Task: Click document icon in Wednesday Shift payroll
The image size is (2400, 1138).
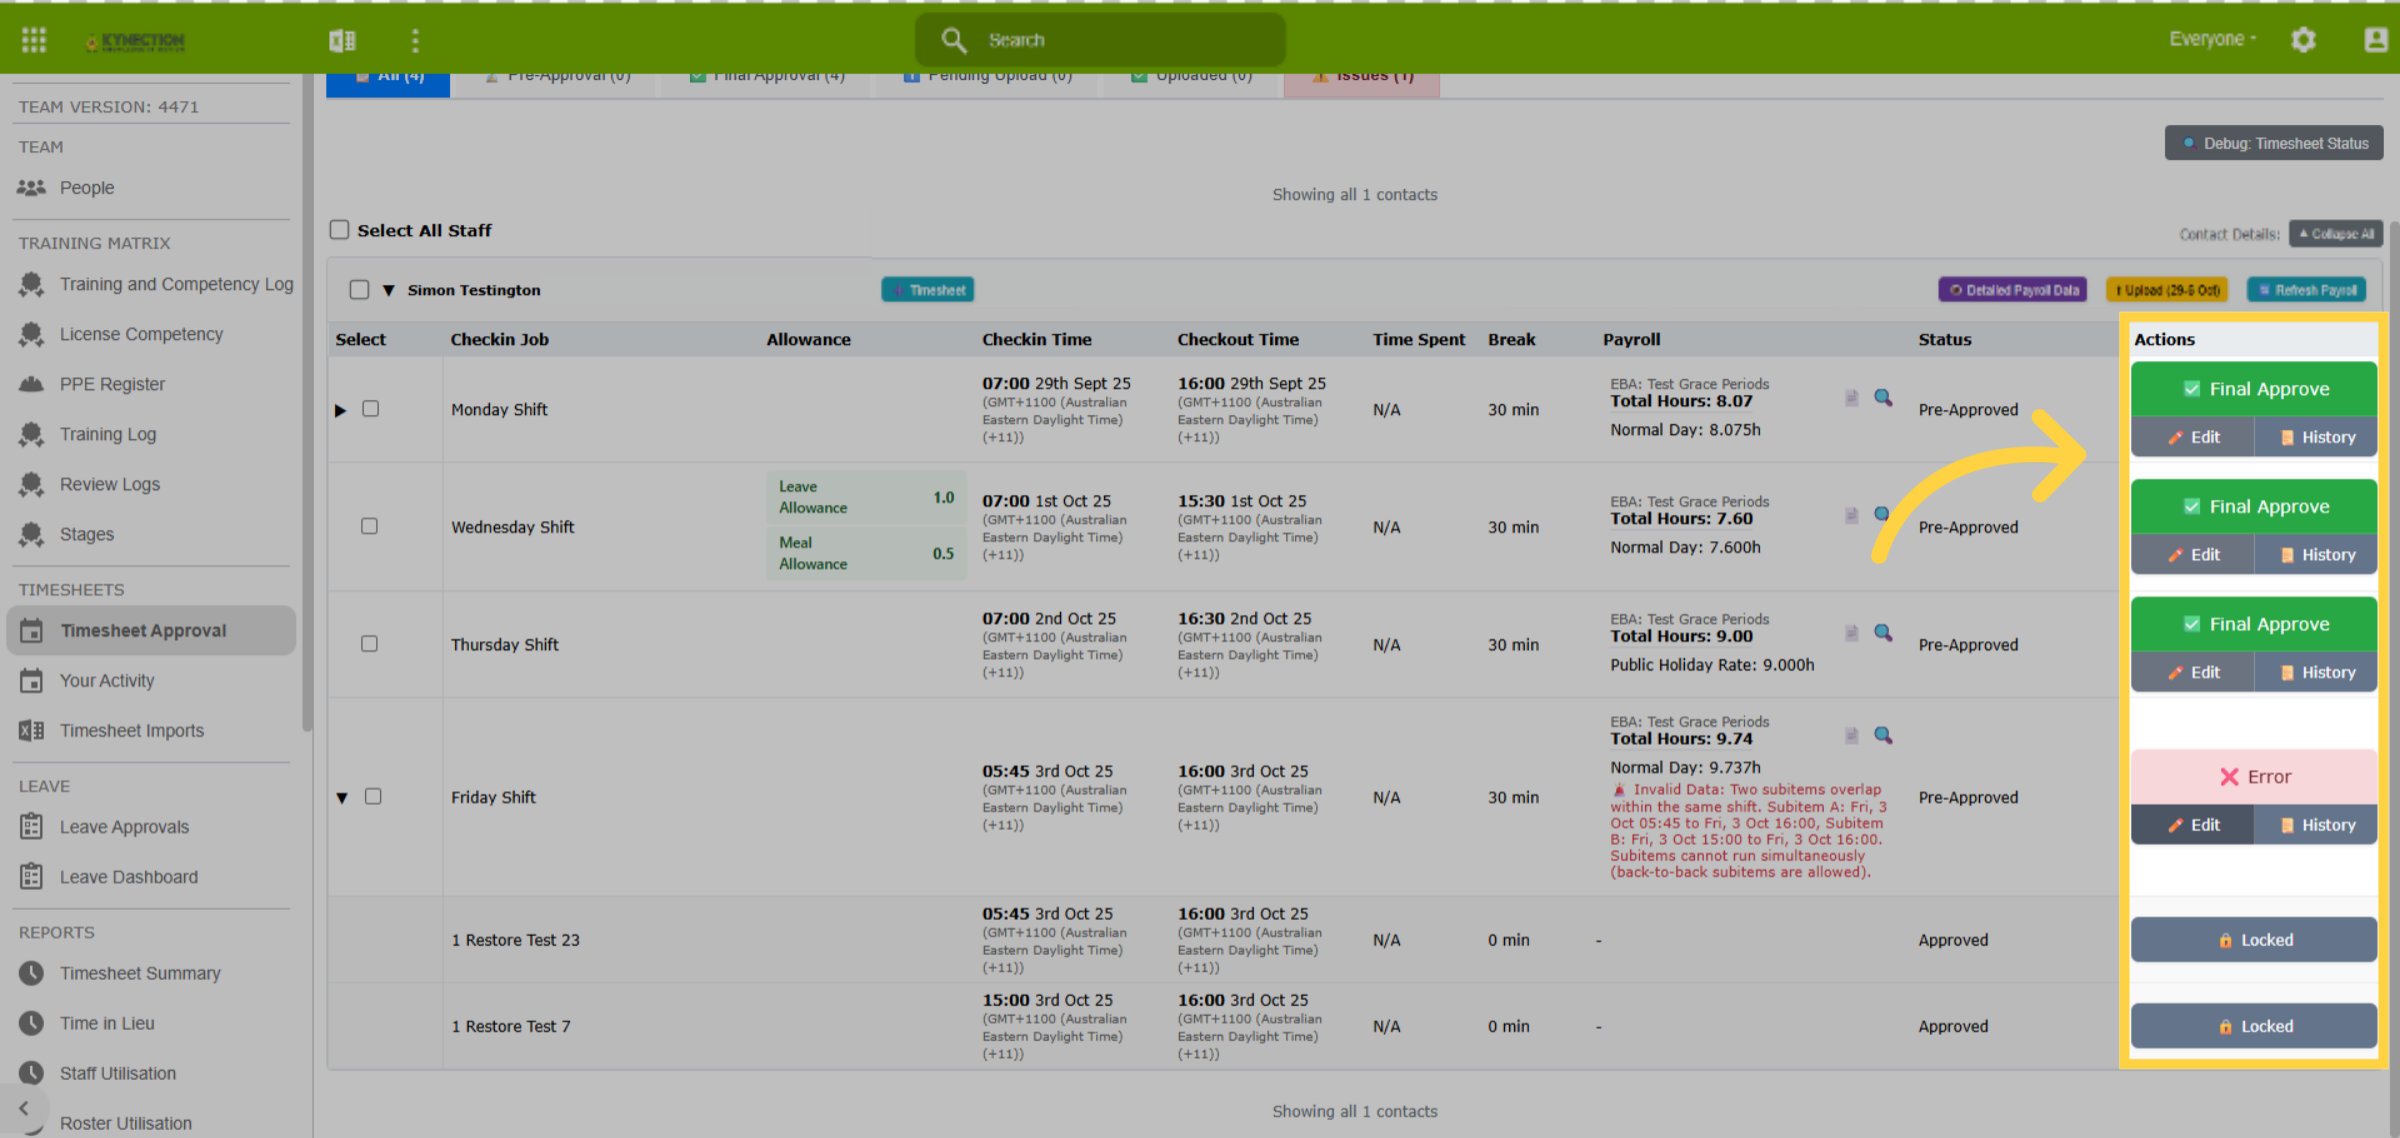Action: 1852,515
